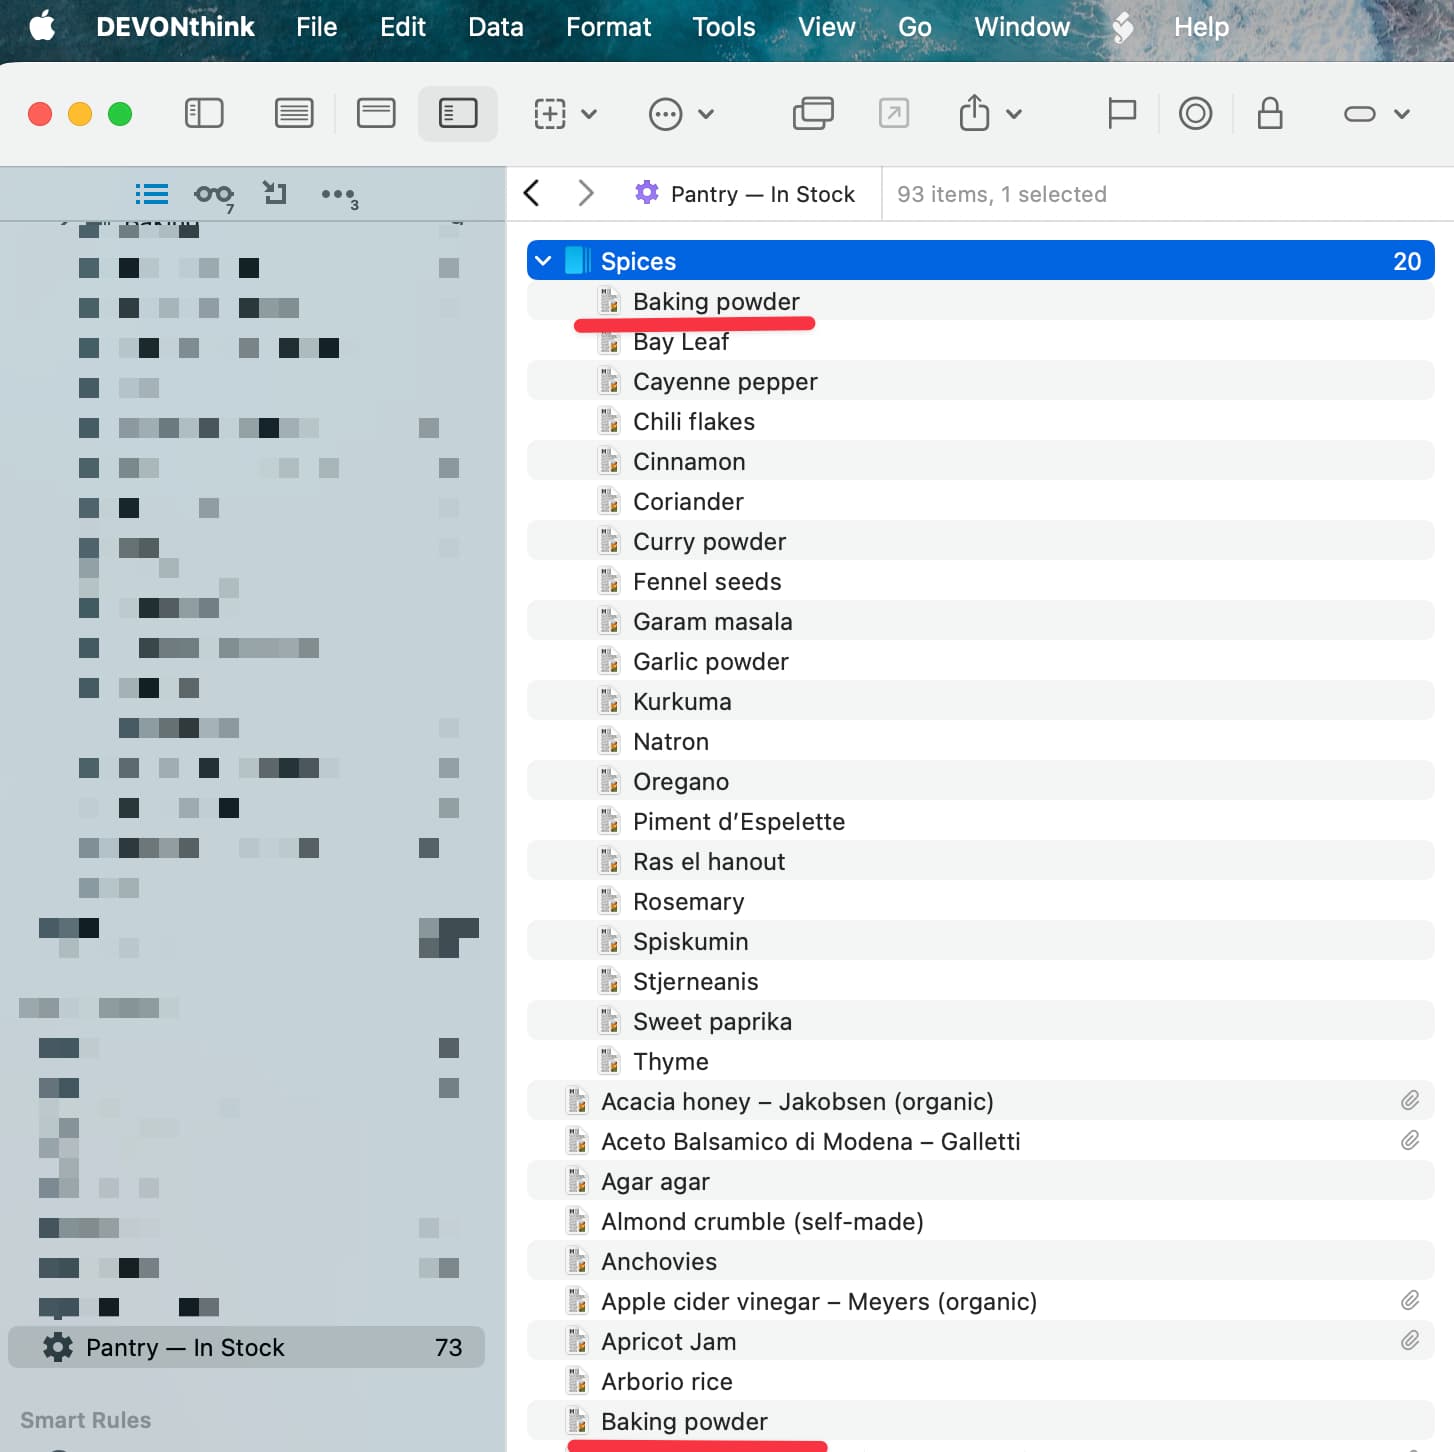Toggle the flag on selected item
This screenshot has width=1454, height=1452.
click(1122, 113)
